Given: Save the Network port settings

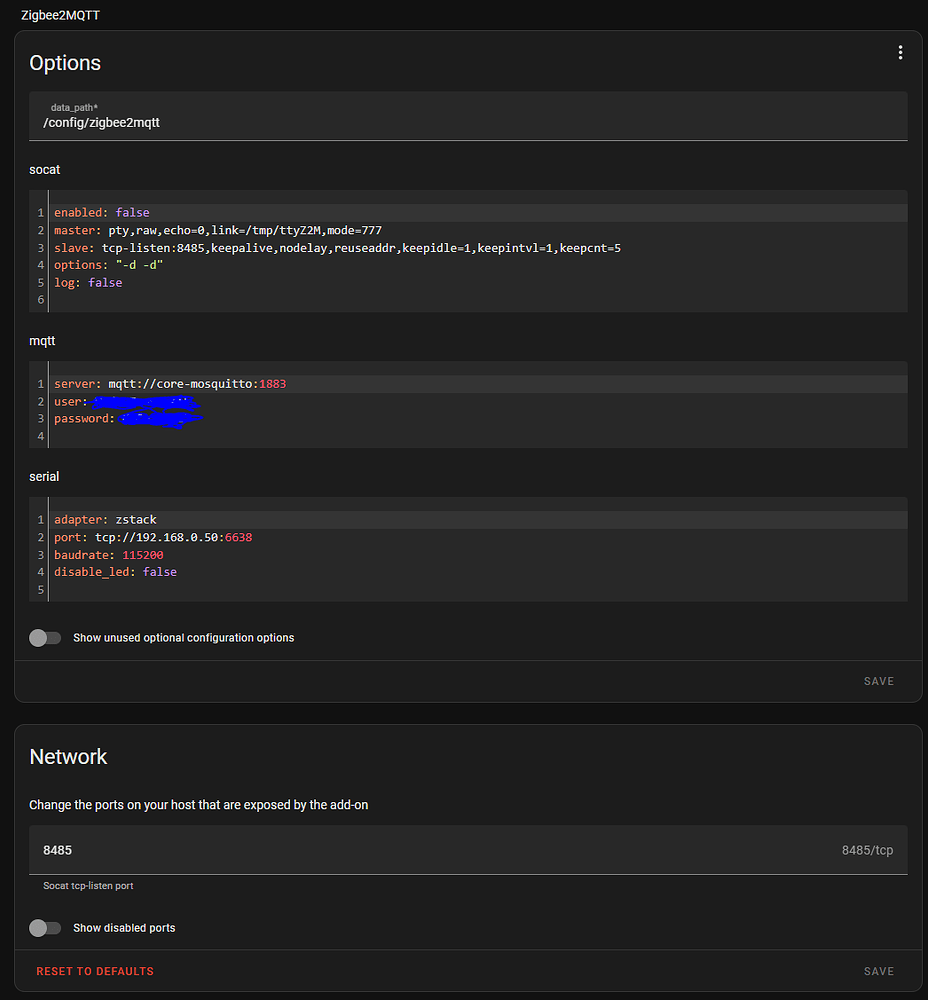Looking at the screenshot, I should pyautogui.click(x=878, y=970).
